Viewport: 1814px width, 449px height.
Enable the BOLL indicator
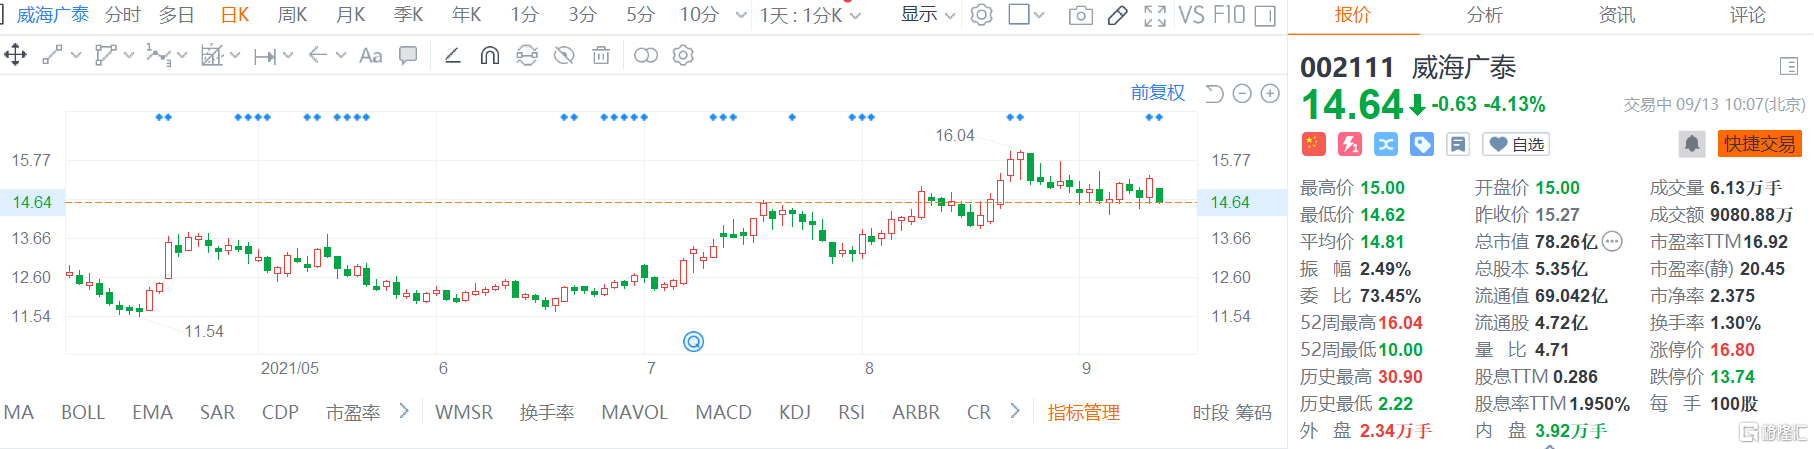[83, 412]
